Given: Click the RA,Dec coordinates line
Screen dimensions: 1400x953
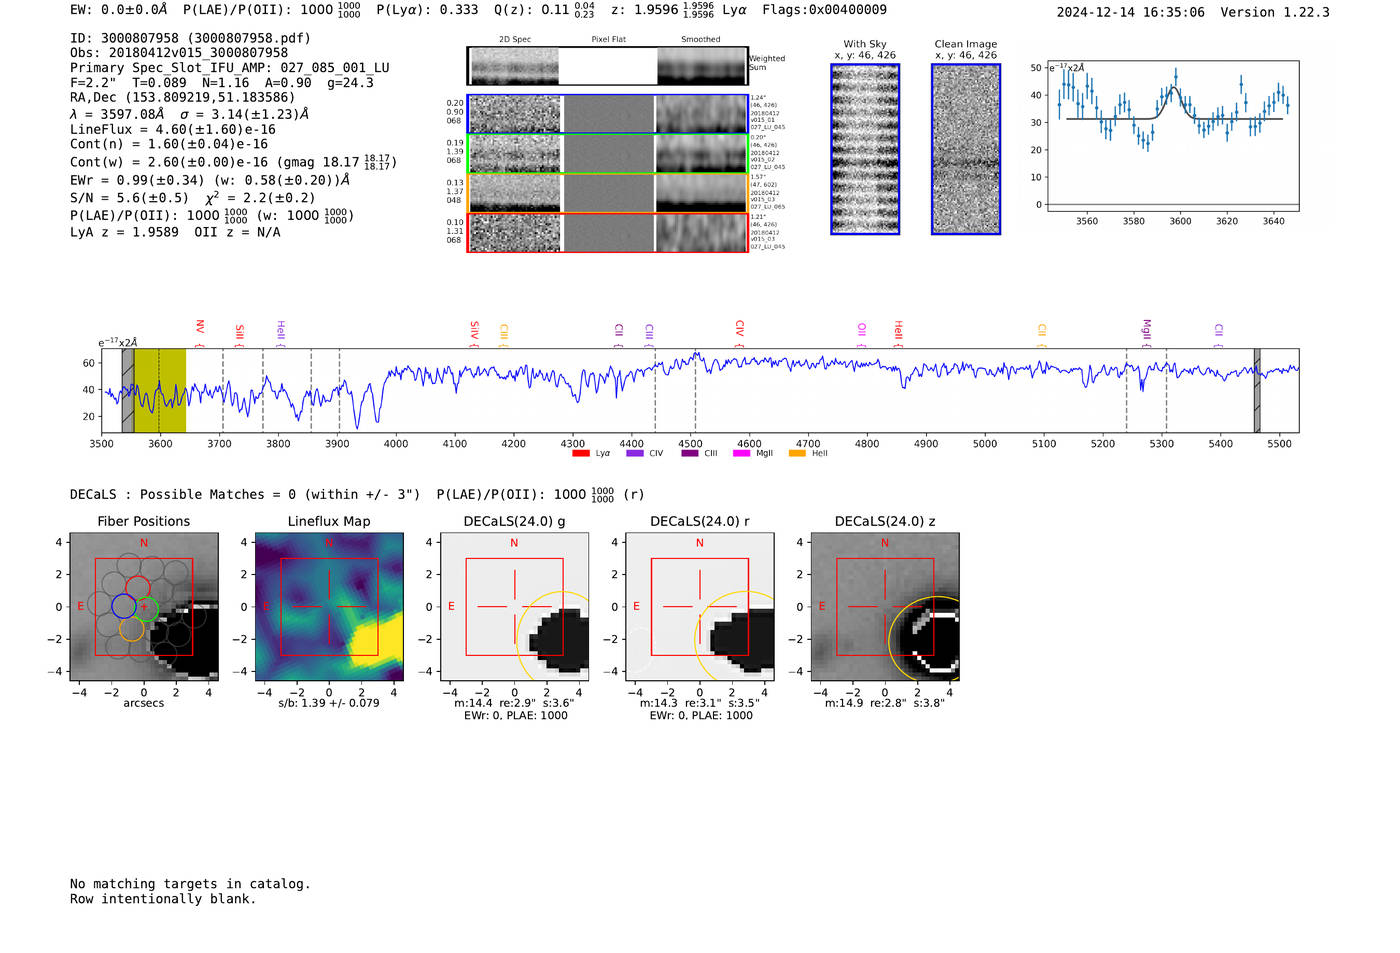Looking at the screenshot, I should click(183, 98).
